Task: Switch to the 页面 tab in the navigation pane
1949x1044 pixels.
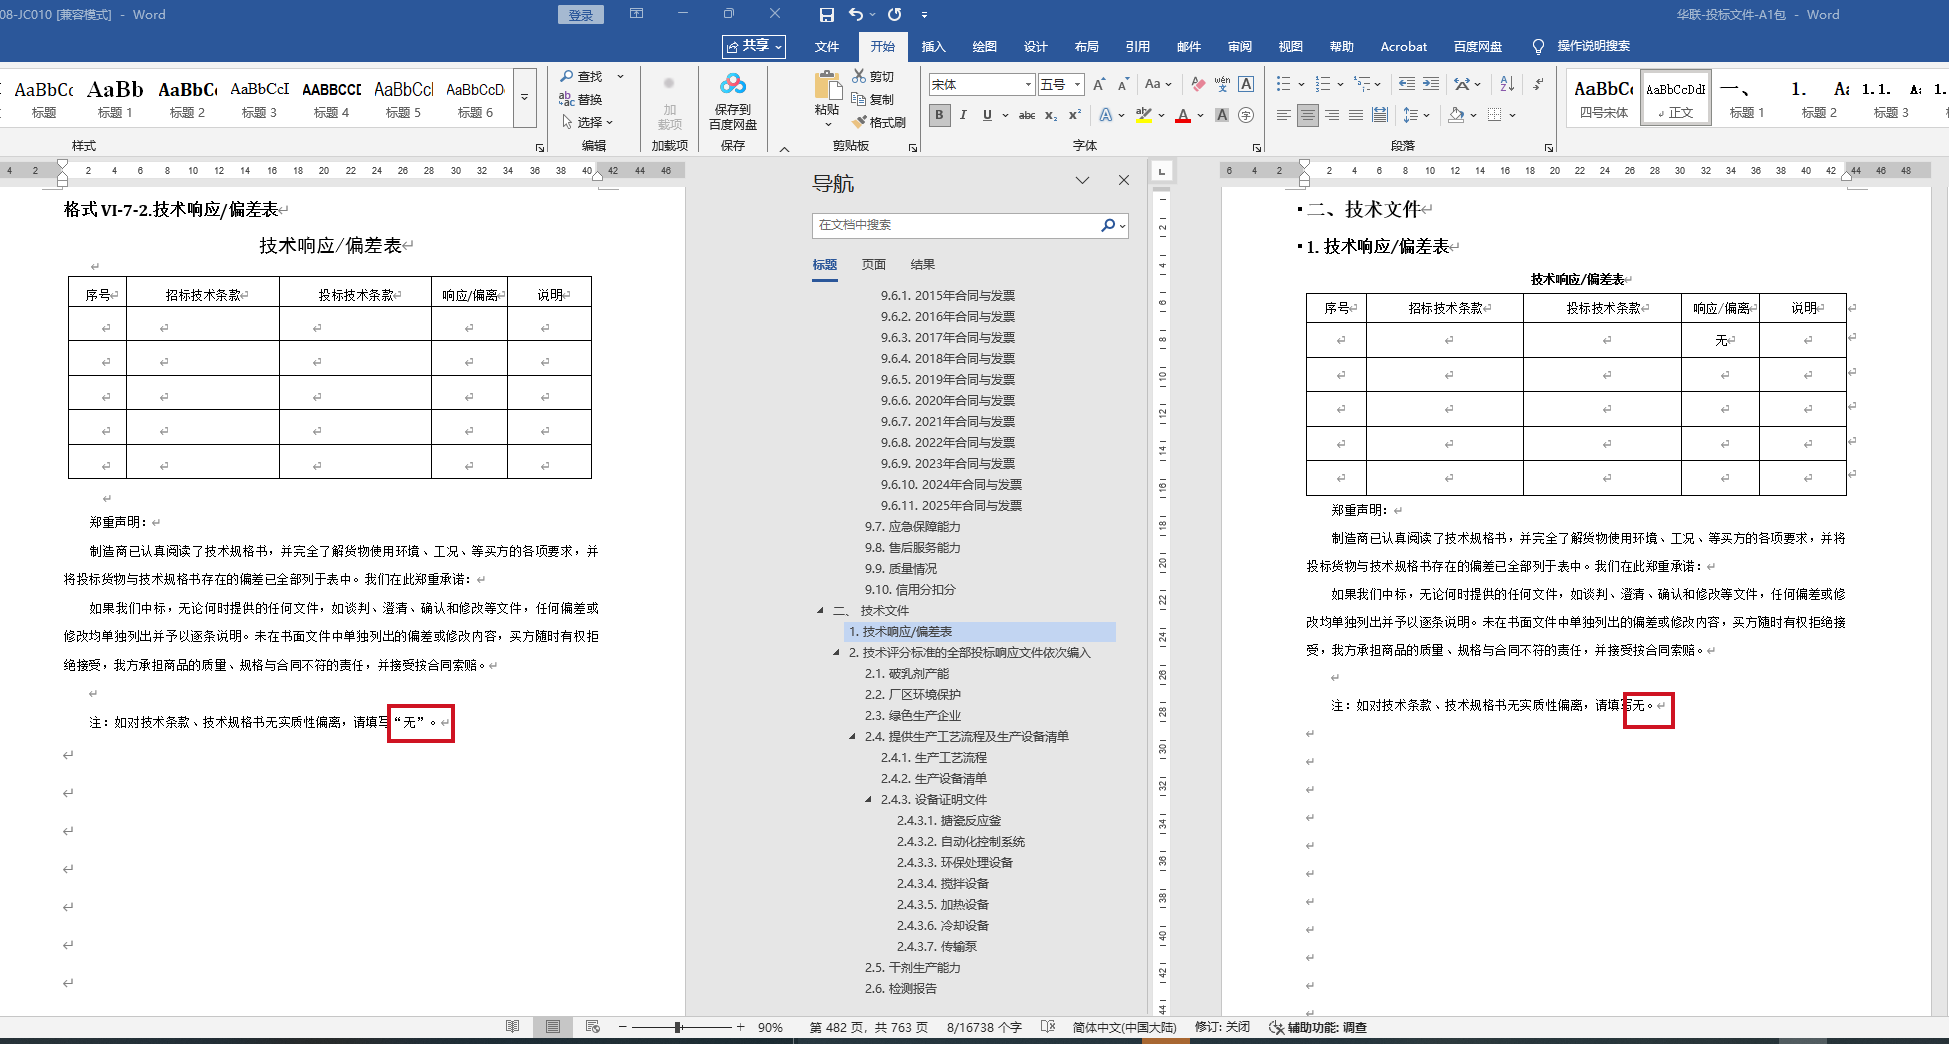Action: [874, 265]
